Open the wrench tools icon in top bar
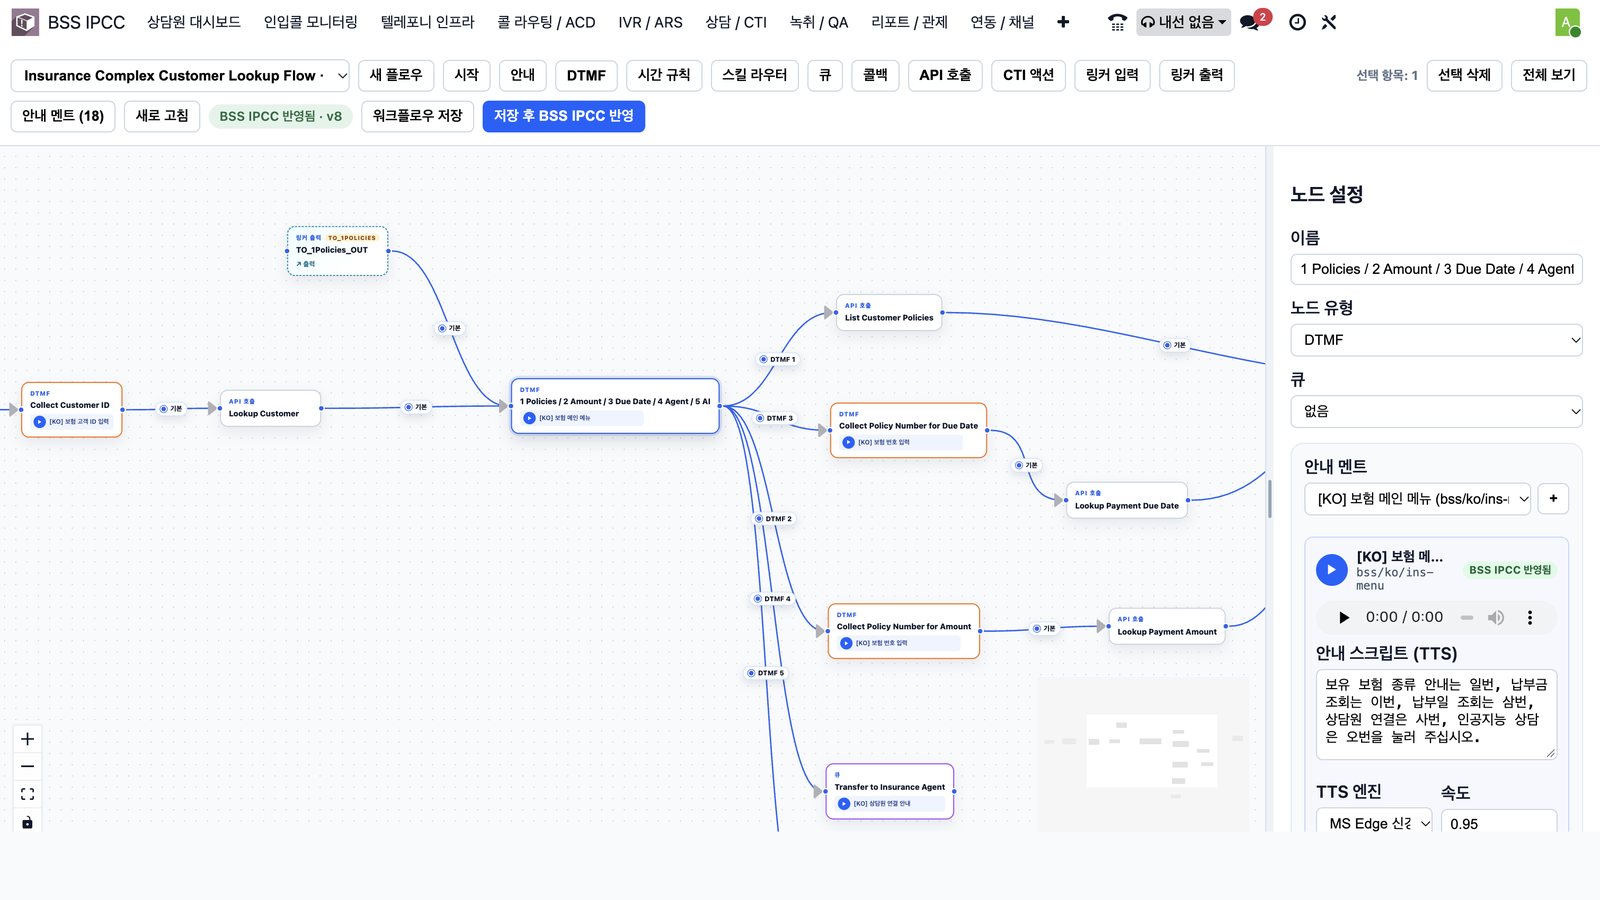The width and height of the screenshot is (1600, 900). tap(1329, 22)
